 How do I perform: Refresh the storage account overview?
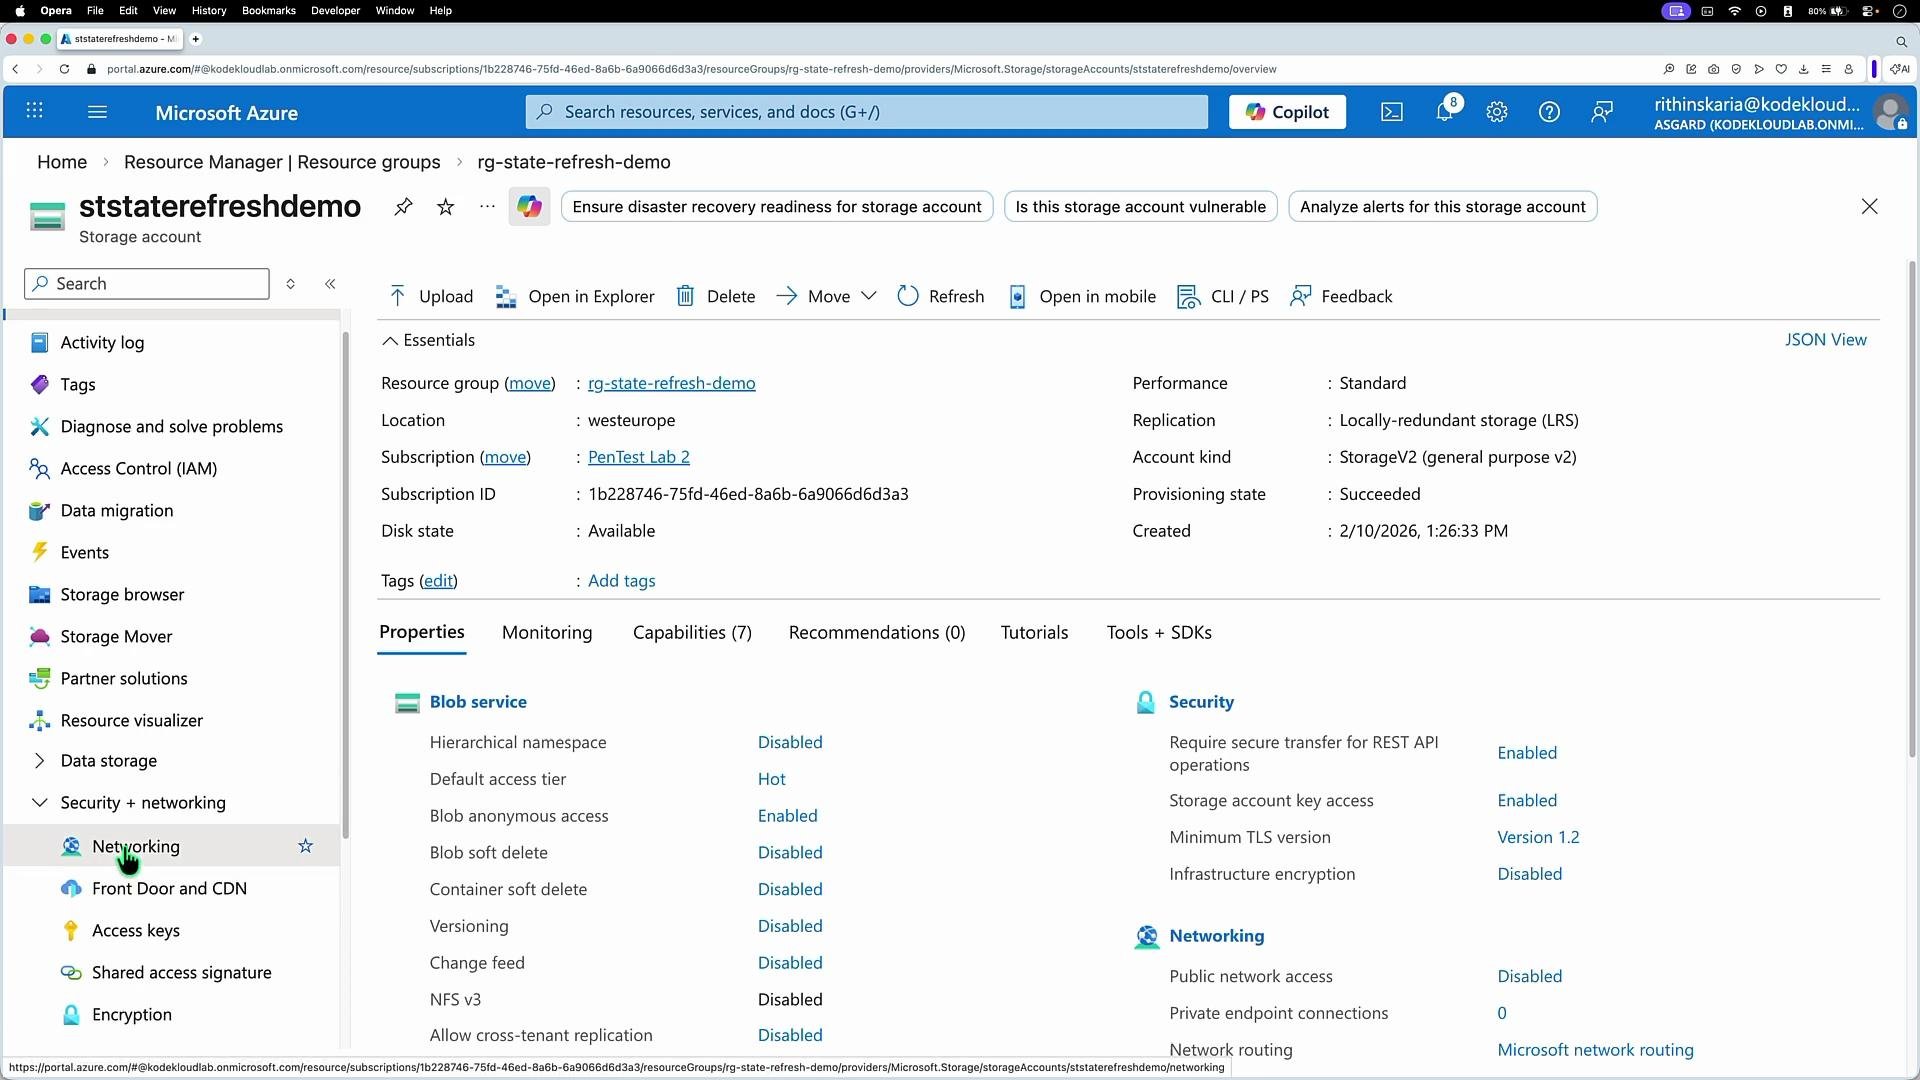(940, 296)
